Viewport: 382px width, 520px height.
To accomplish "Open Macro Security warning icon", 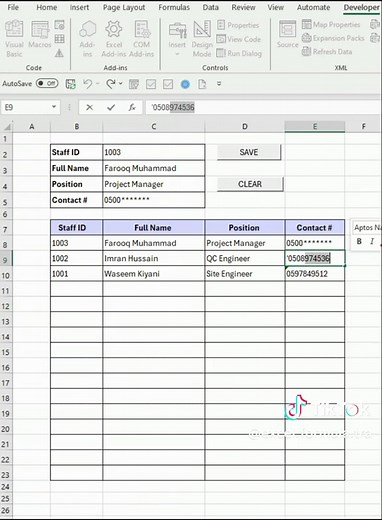I will [x=59, y=53].
